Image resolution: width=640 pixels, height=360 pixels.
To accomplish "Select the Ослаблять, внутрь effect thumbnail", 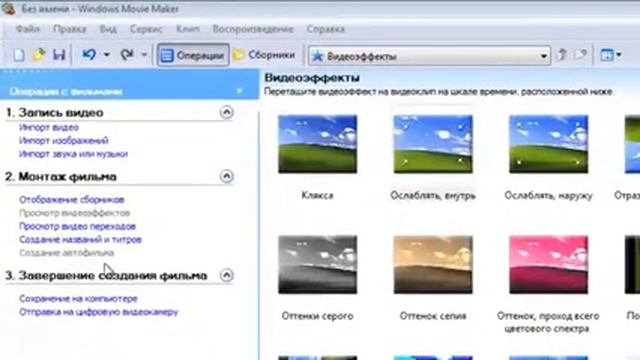I will (x=433, y=144).
